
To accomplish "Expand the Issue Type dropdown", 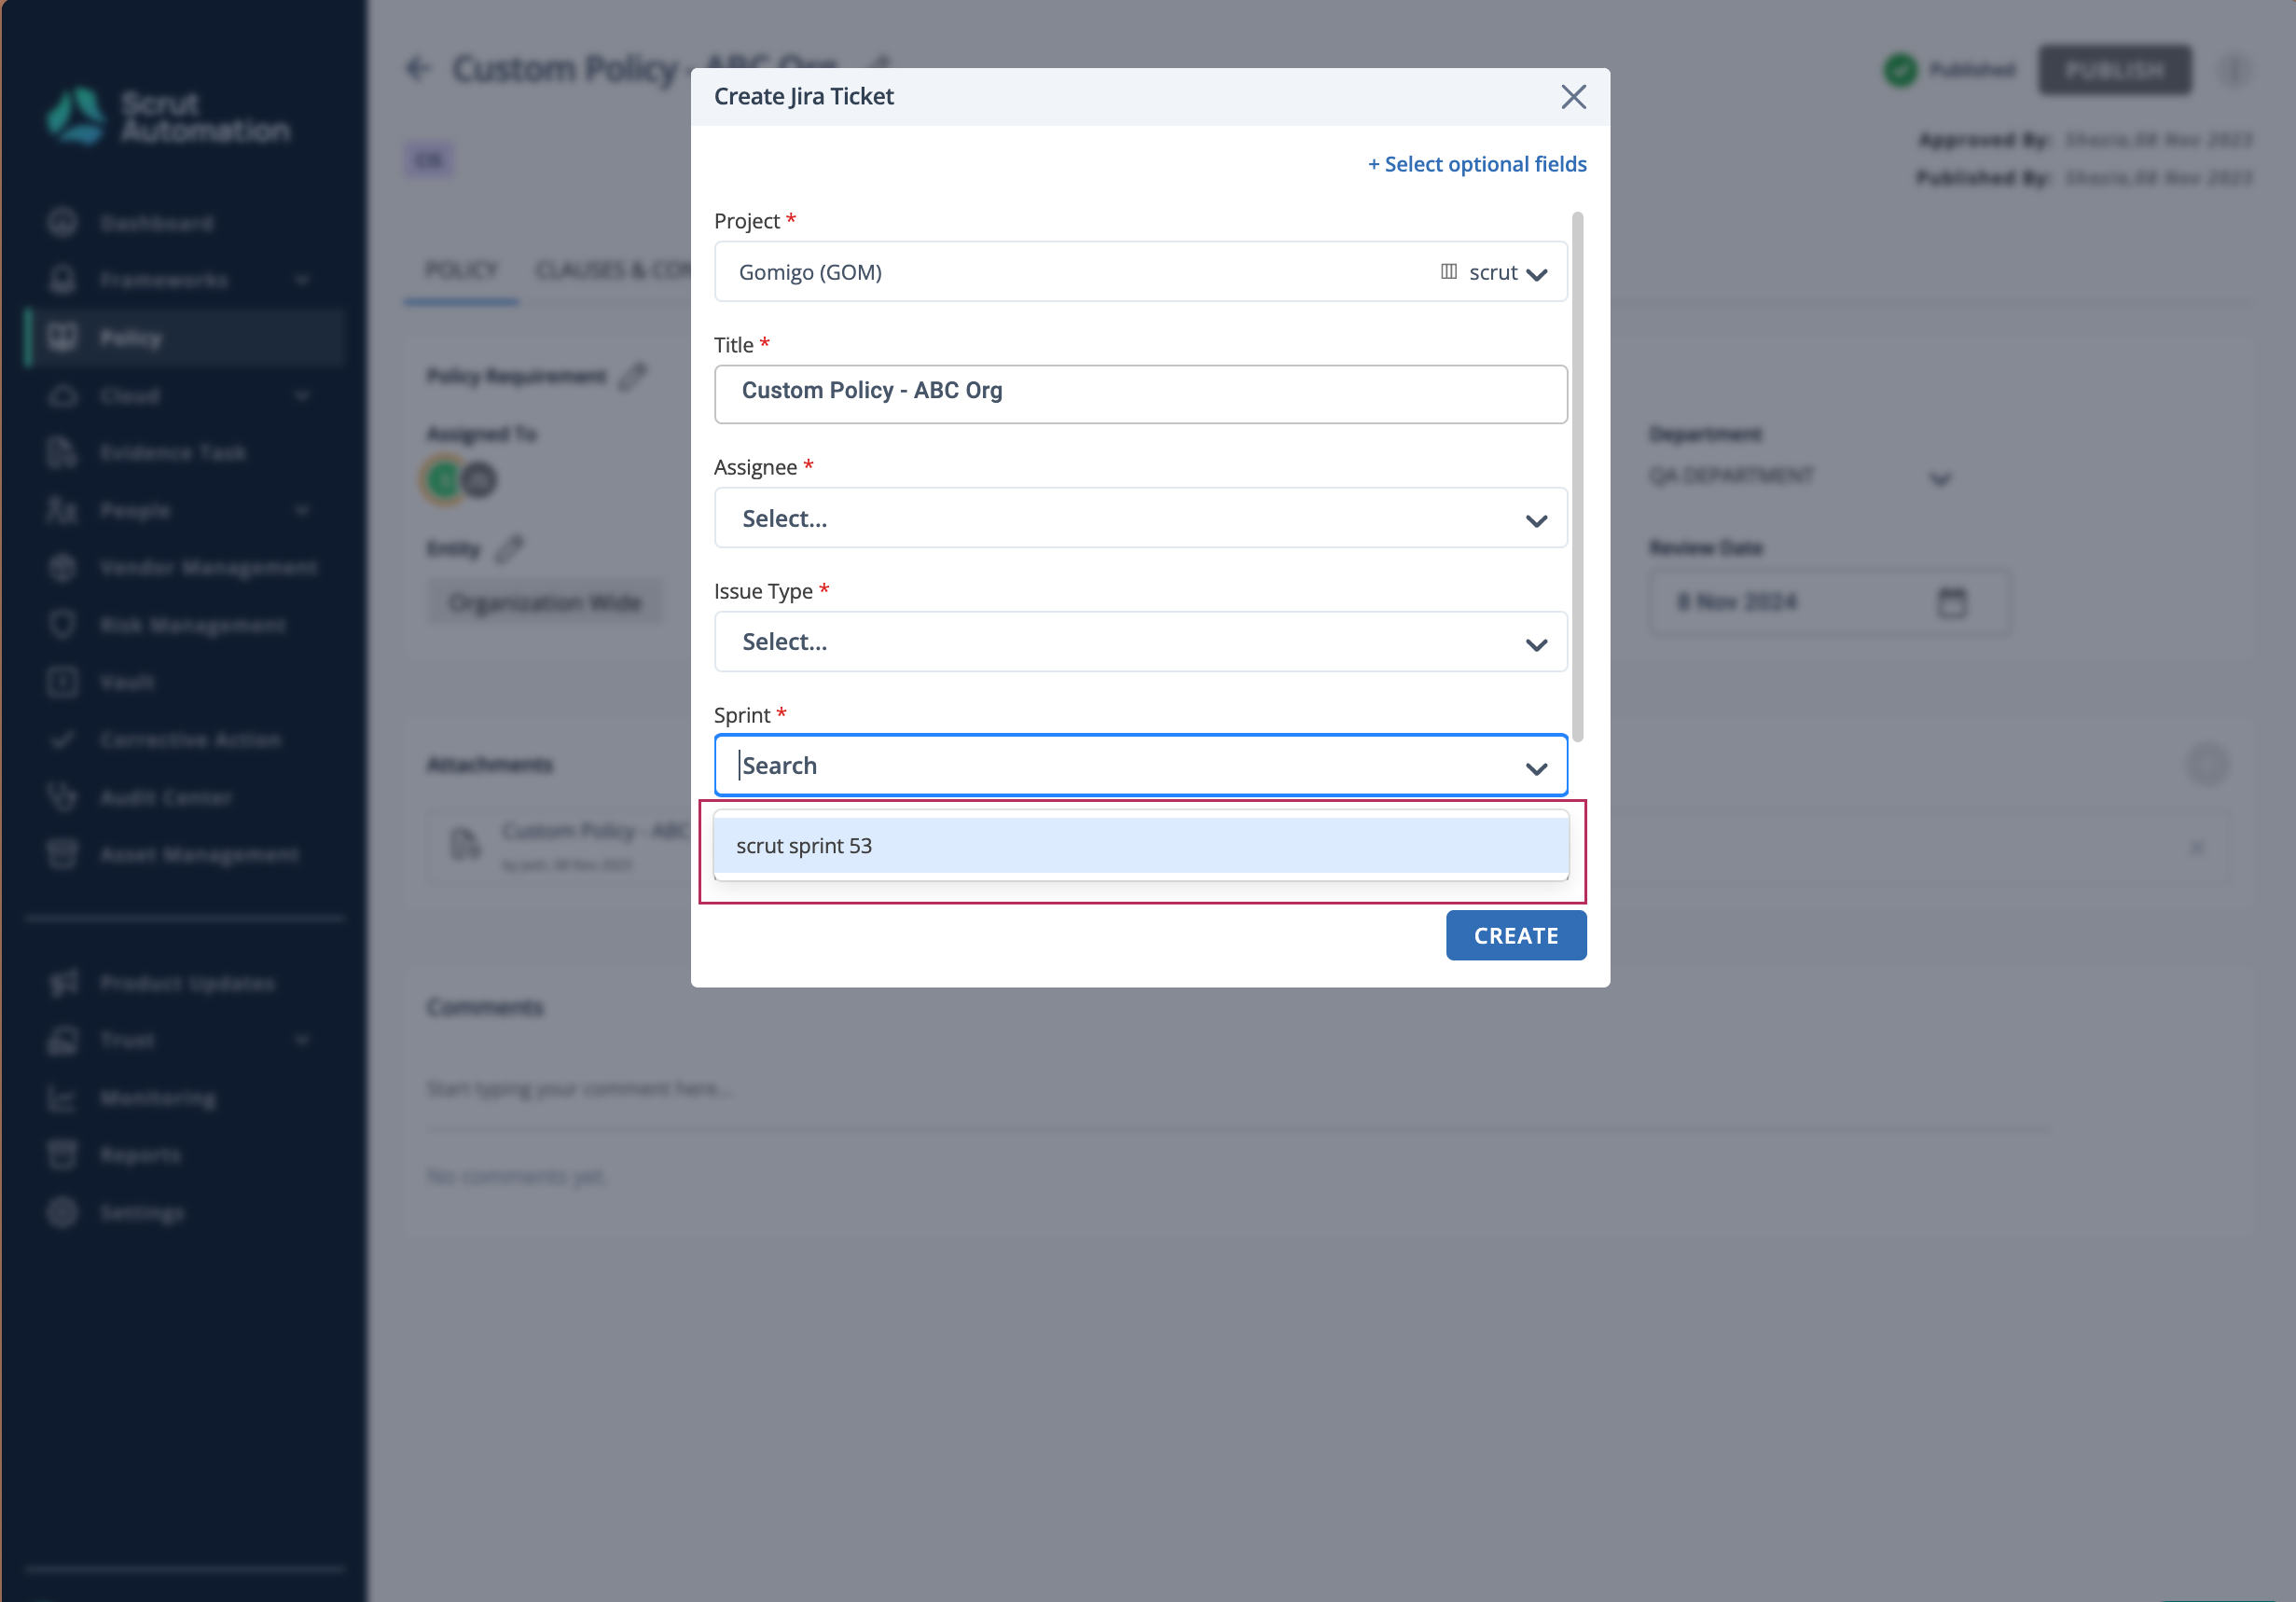I will (1140, 642).
